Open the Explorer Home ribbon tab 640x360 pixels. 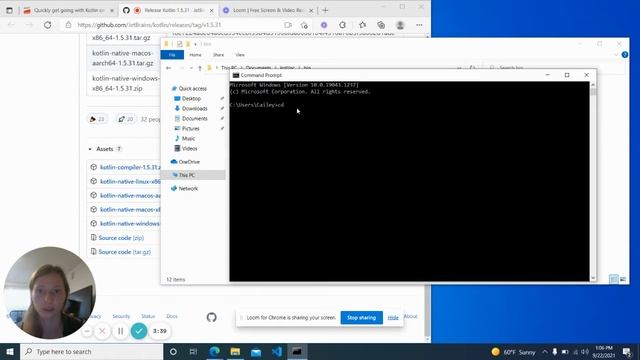[x=195, y=55]
